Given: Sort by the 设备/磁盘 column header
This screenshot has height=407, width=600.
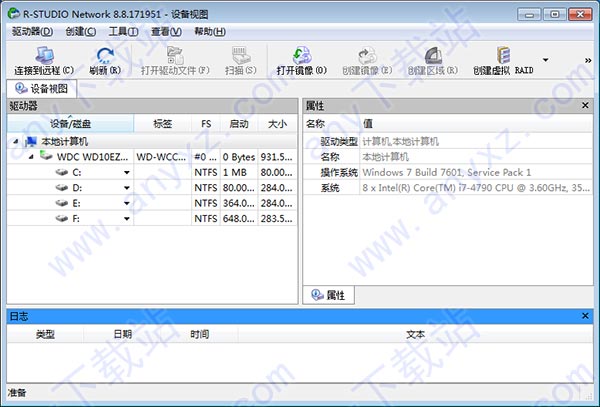Looking at the screenshot, I should 70,124.
